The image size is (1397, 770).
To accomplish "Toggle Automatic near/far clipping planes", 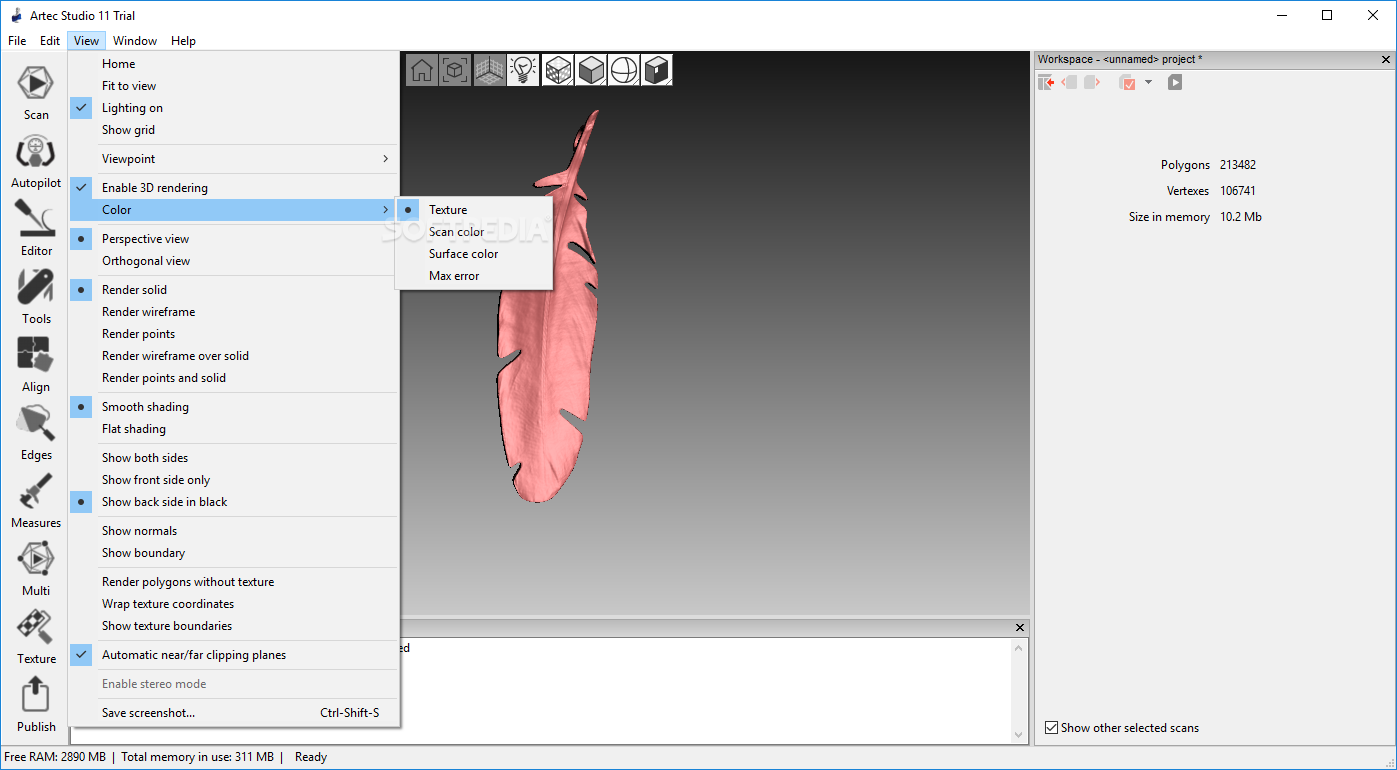I will click(x=234, y=655).
